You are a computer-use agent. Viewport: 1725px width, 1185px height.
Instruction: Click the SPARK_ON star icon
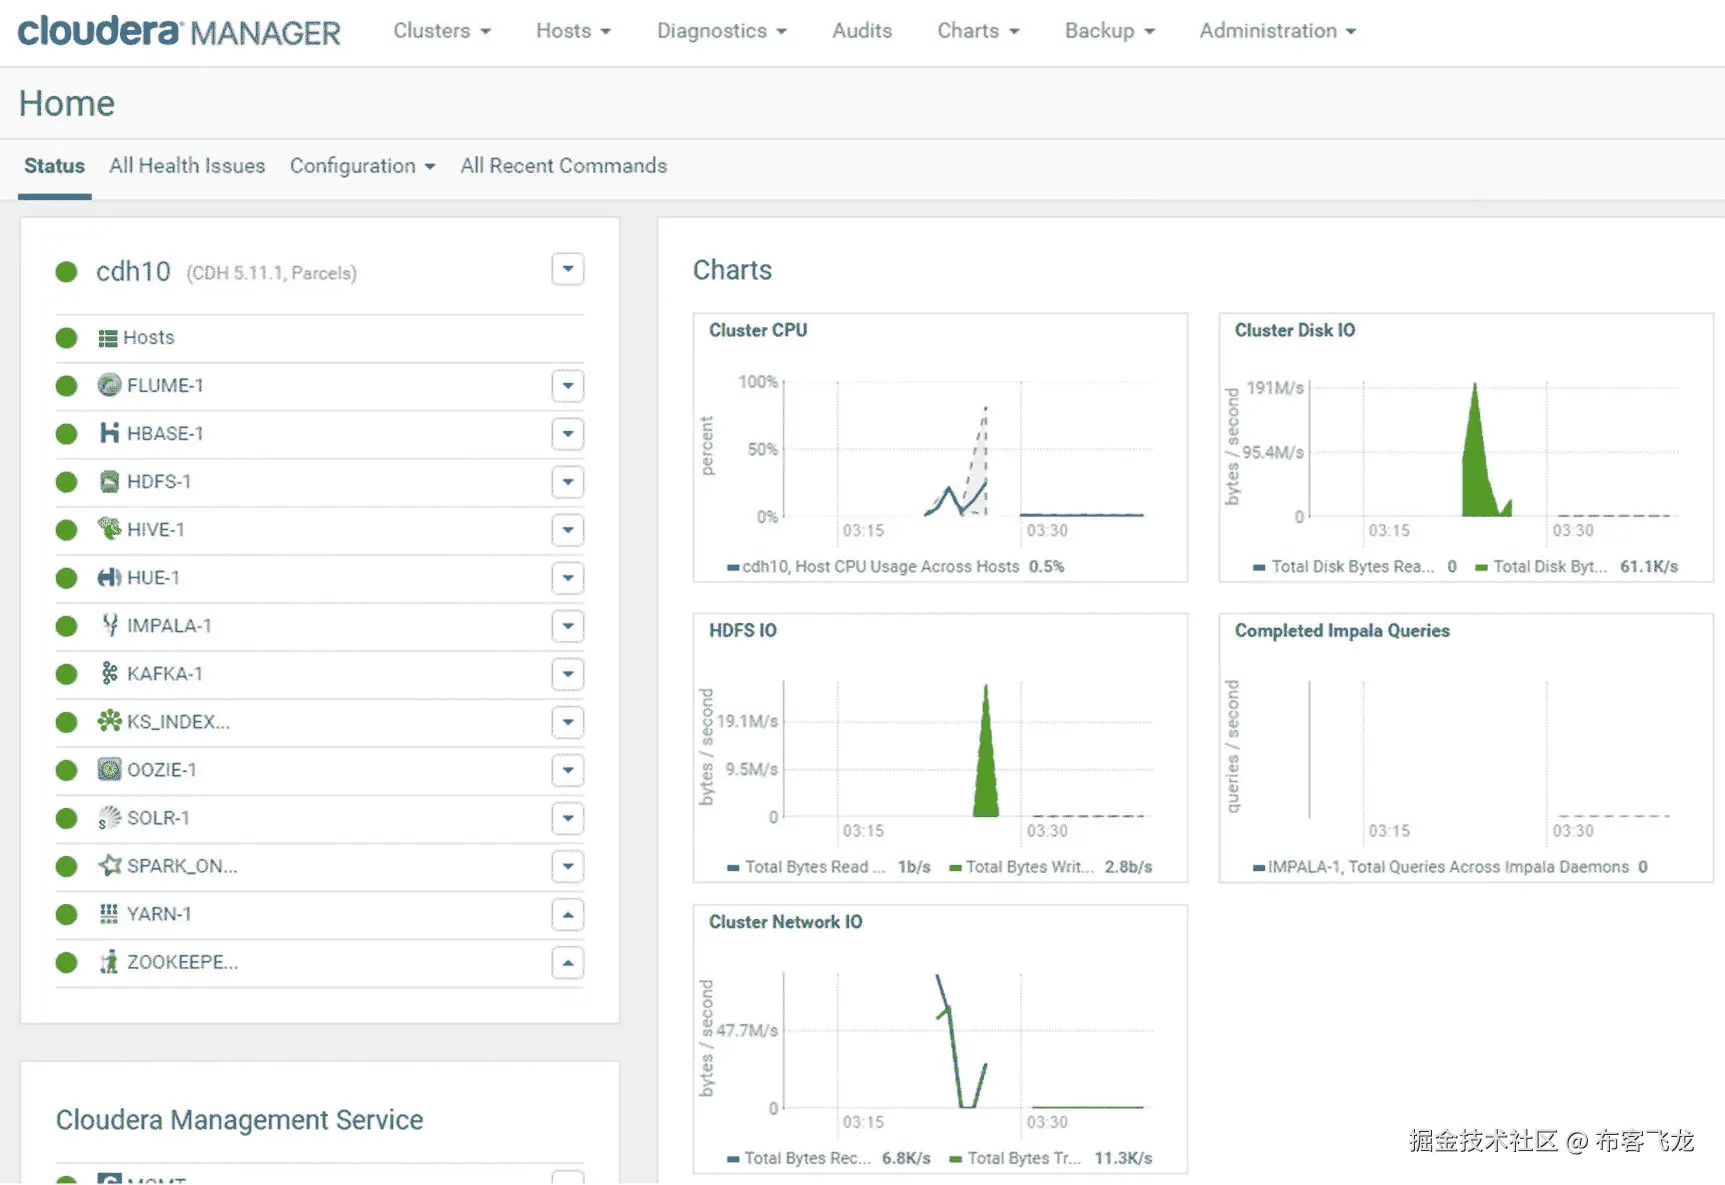point(109,865)
